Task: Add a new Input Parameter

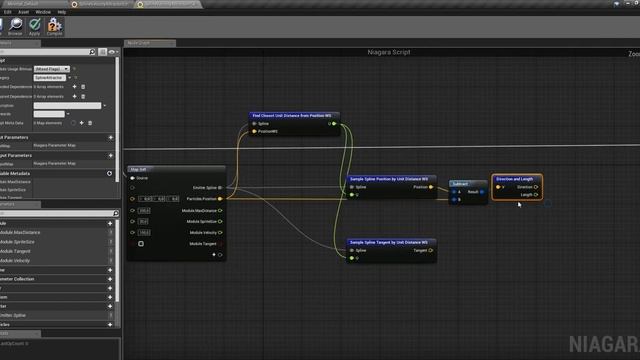Action: (110, 138)
